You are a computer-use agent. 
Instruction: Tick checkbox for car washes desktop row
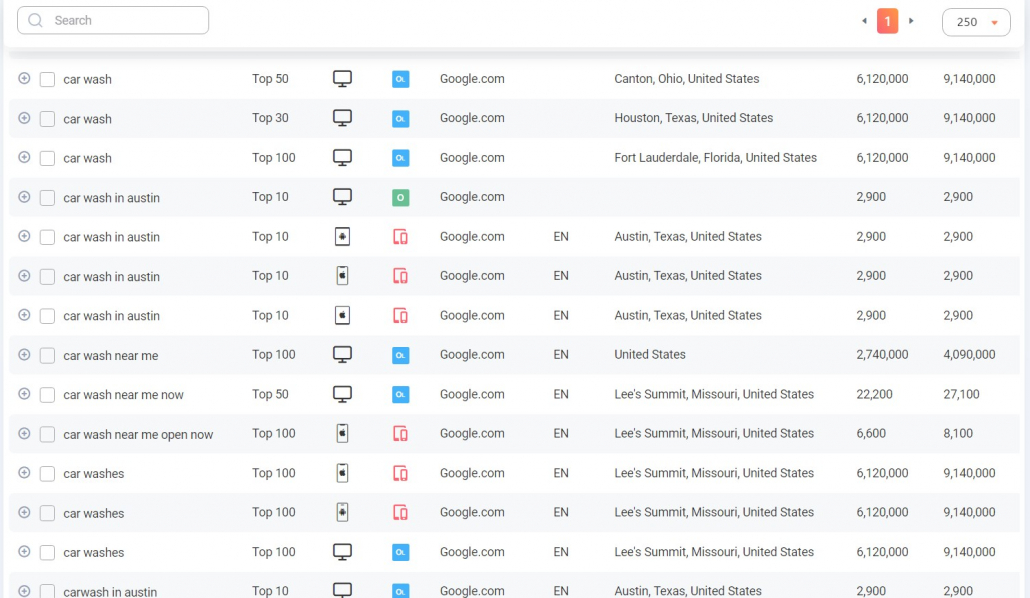(x=47, y=553)
